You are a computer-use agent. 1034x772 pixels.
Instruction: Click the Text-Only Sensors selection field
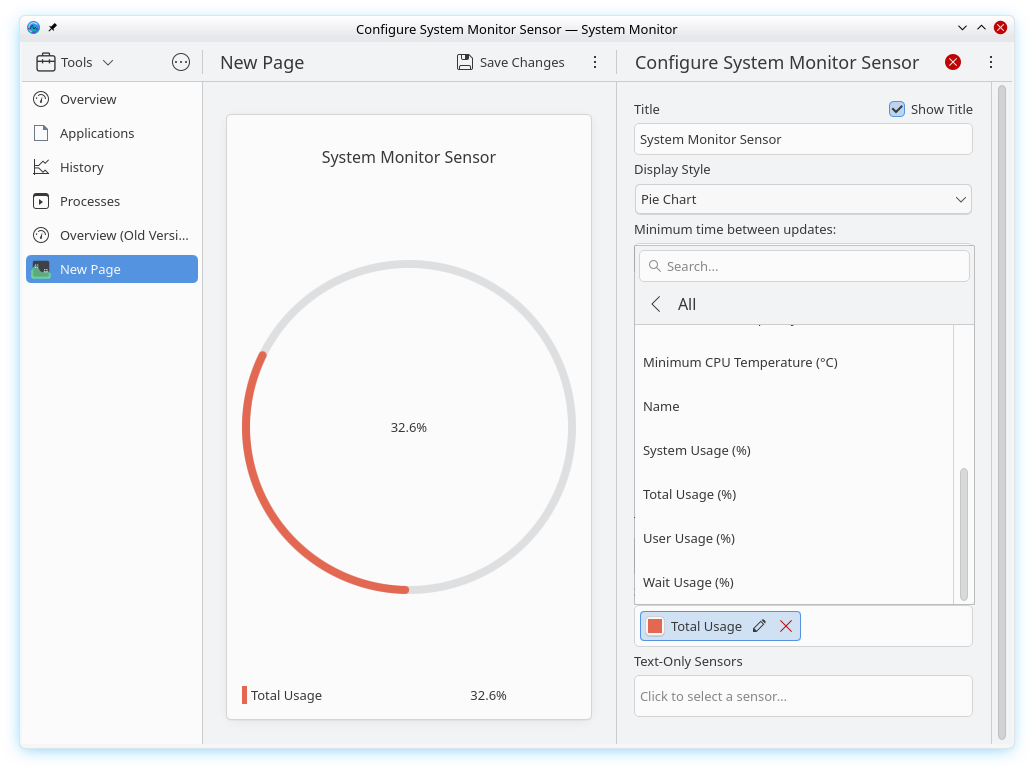[x=803, y=696]
